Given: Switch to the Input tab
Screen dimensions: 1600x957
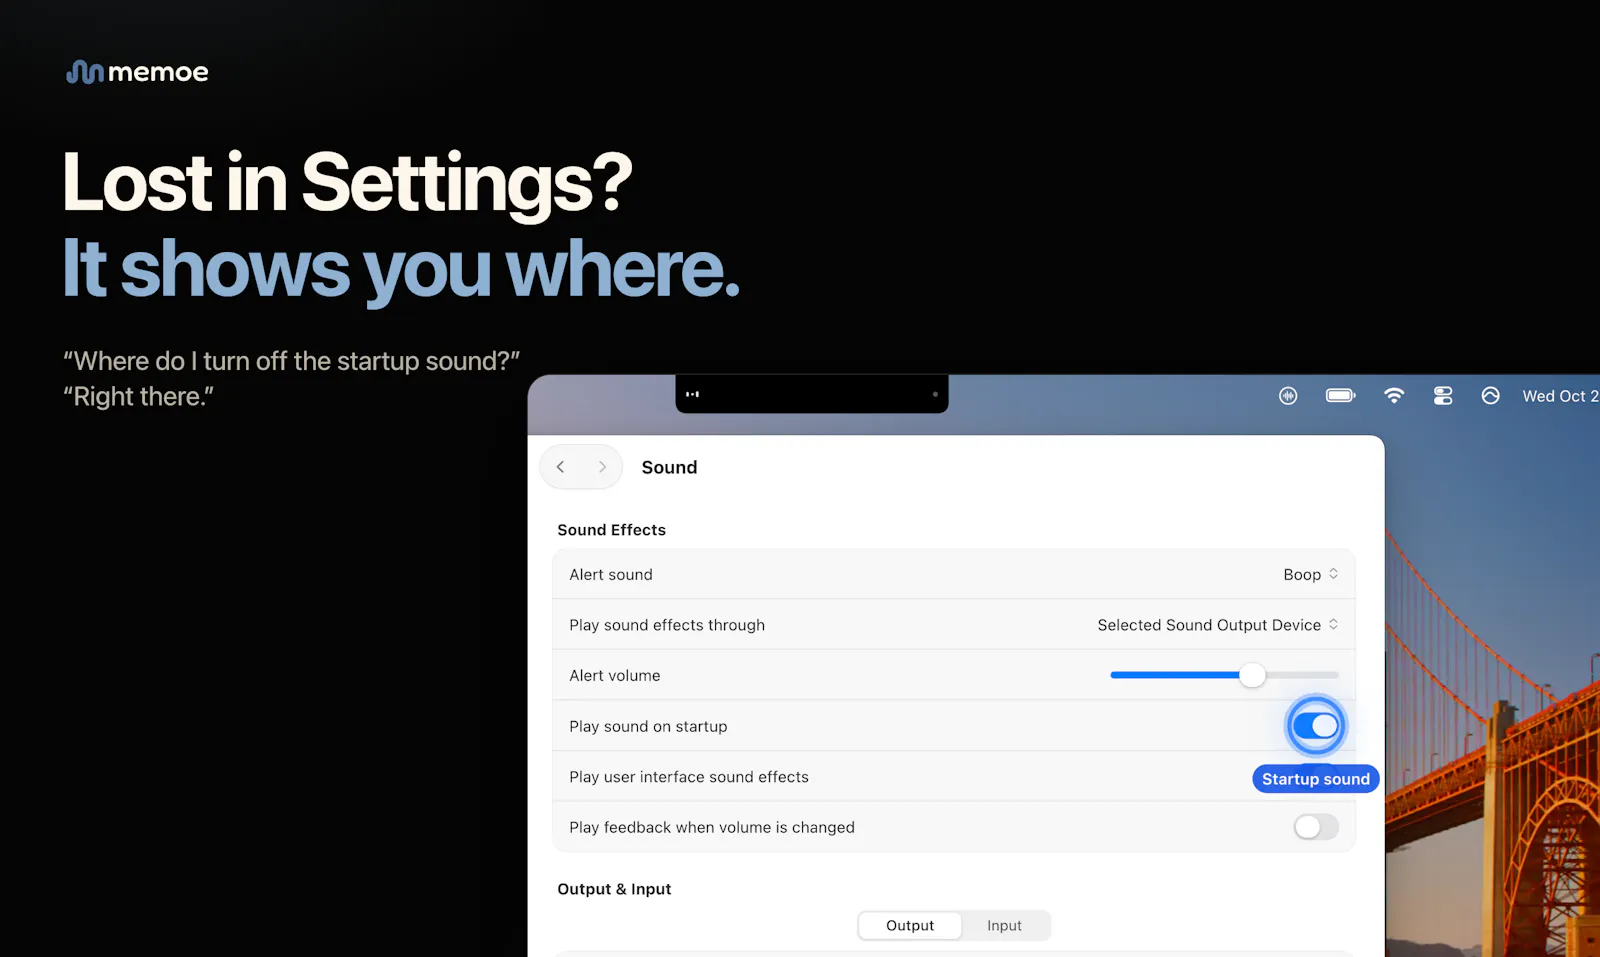Looking at the screenshot, I should [1004, 926].
